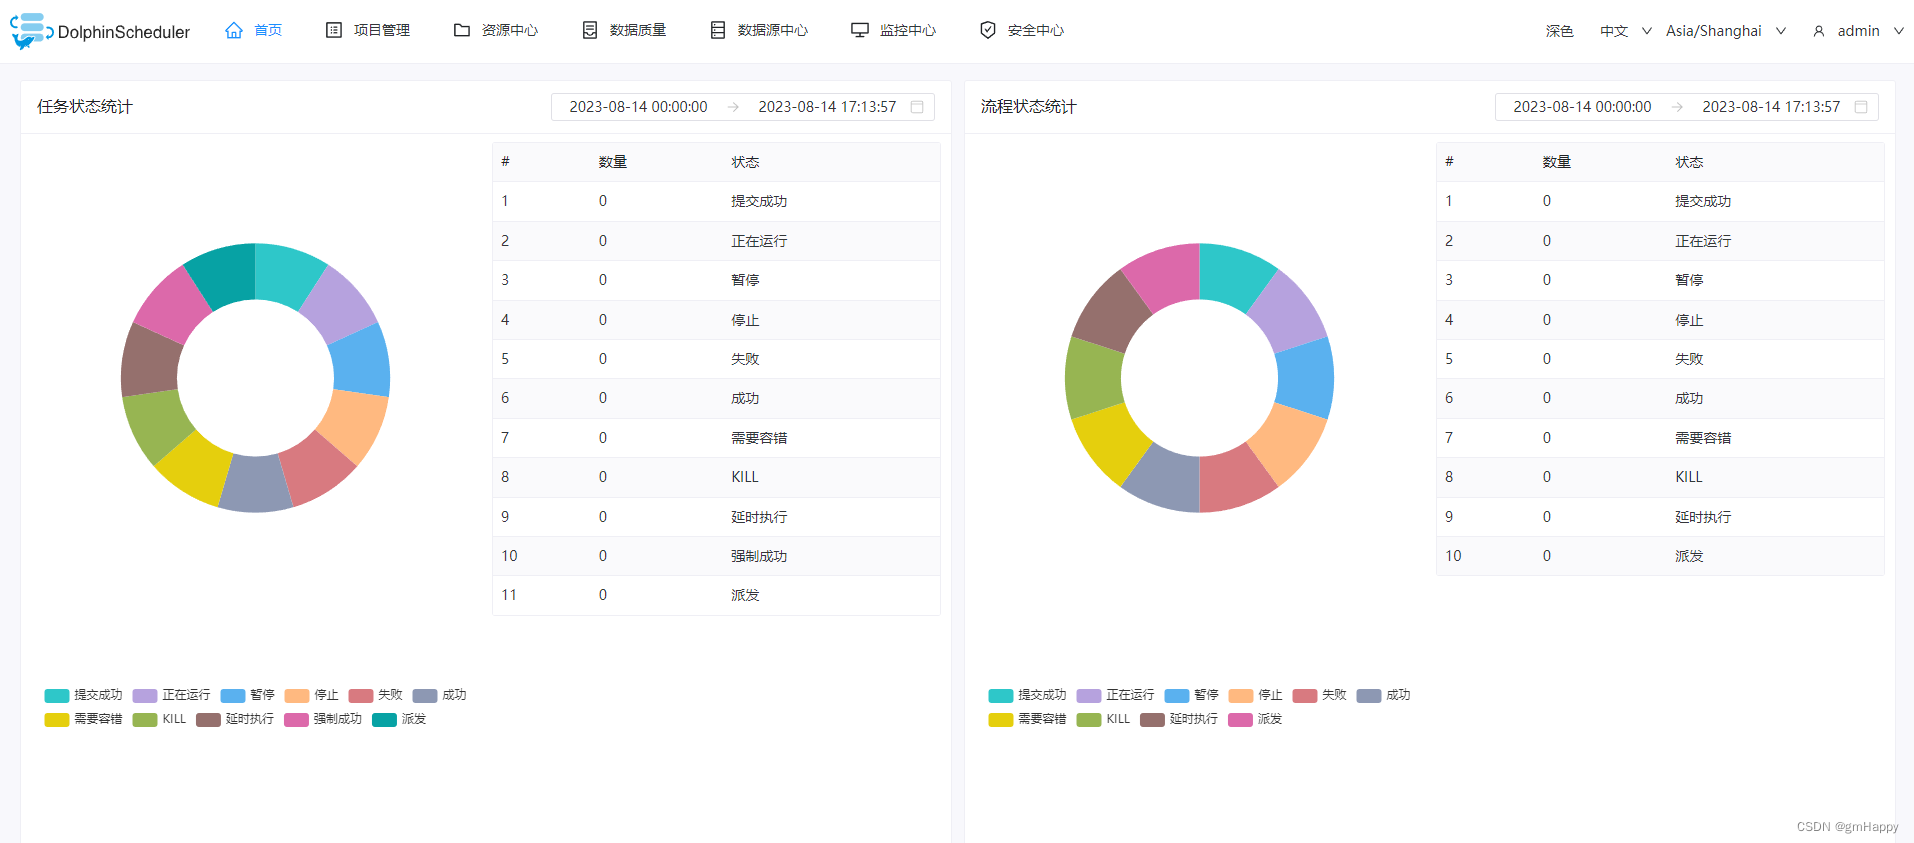Viewport: 1914px width, 843px height.
Task: Click the user icon beside admin
Action: [x=1819, y=31]
